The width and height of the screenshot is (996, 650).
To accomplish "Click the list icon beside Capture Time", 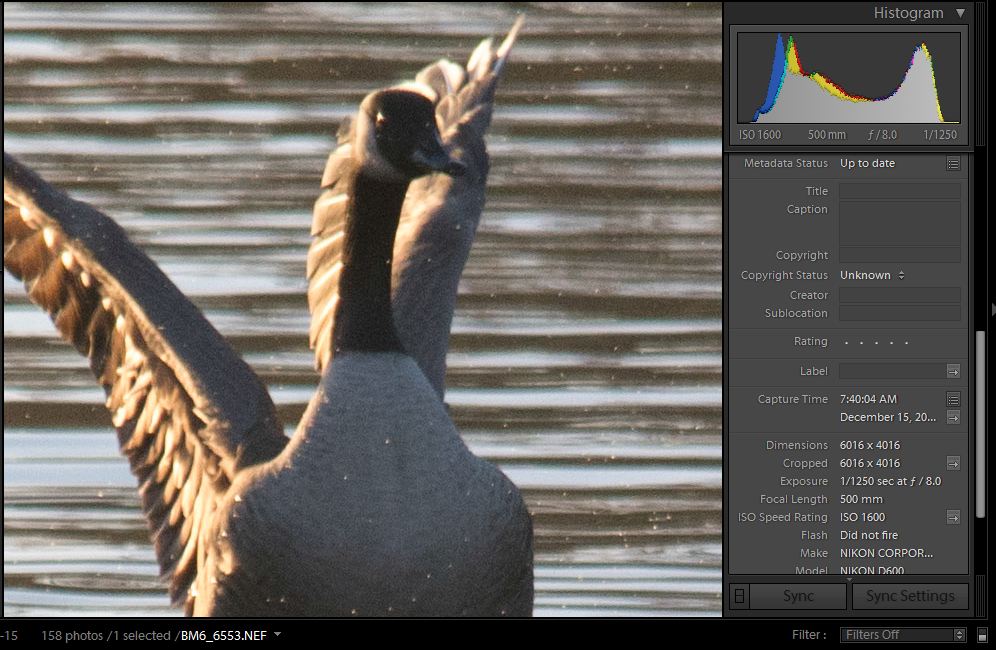I will point(953,399).
